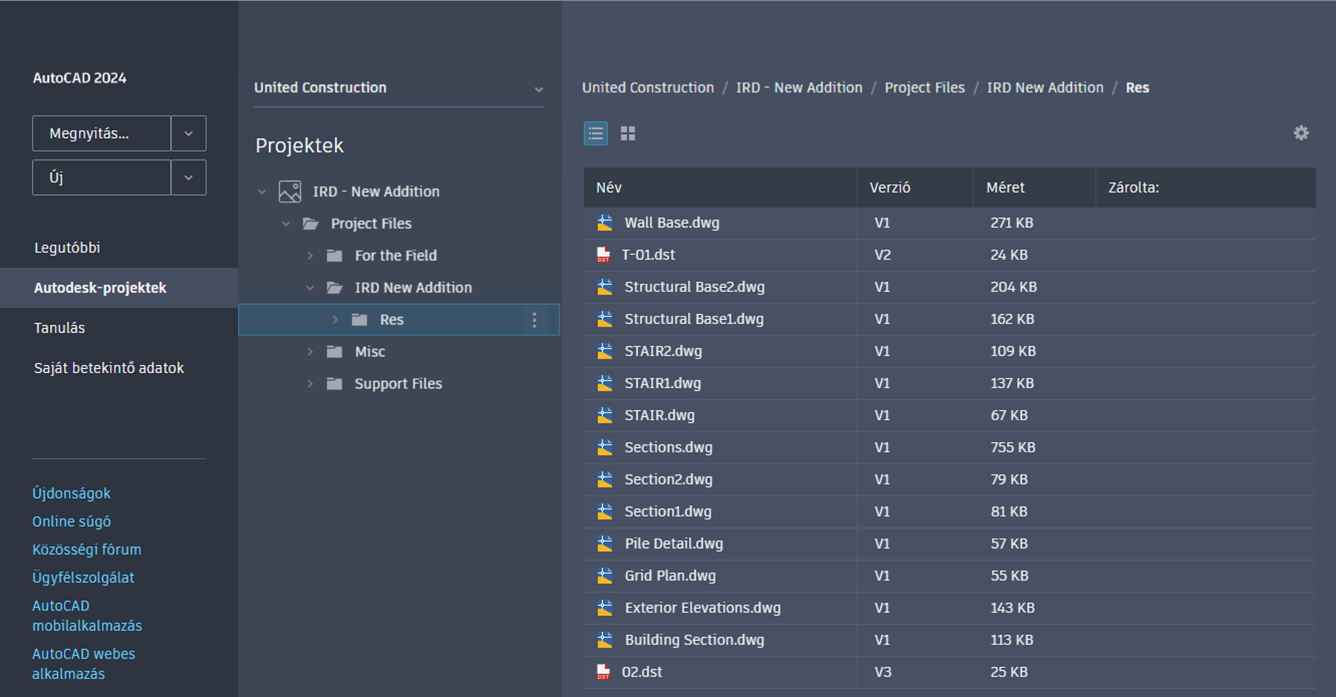Click the Új button

(102, 177)
